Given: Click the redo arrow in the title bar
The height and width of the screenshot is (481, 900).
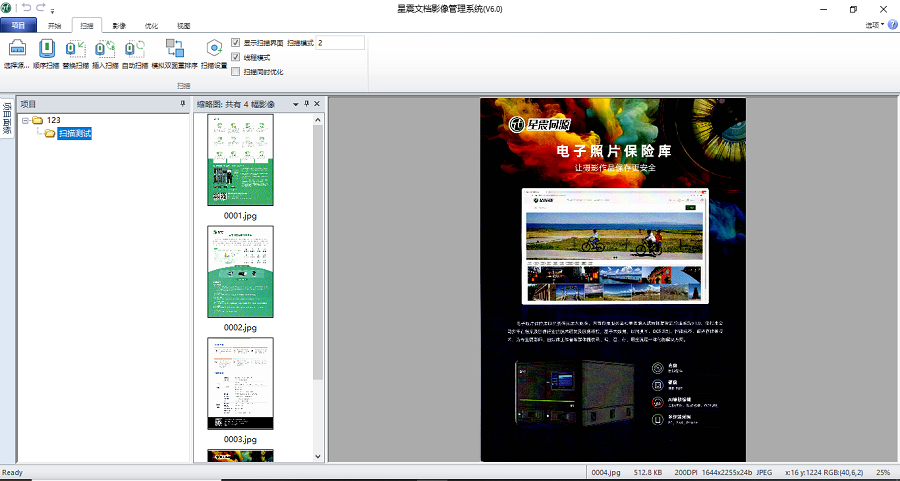Looking at the screenshot, I should point(41,8).
